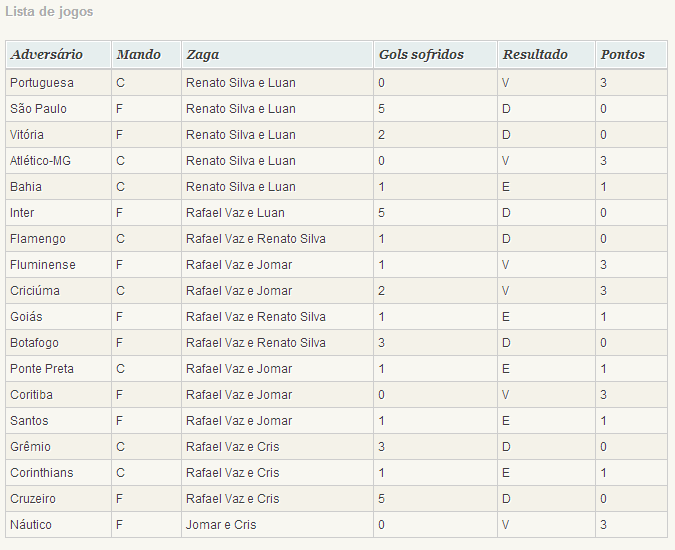Click the Mando 'F' in Santos row
This screenshot has width=675, height=550.
pos(119,420)
